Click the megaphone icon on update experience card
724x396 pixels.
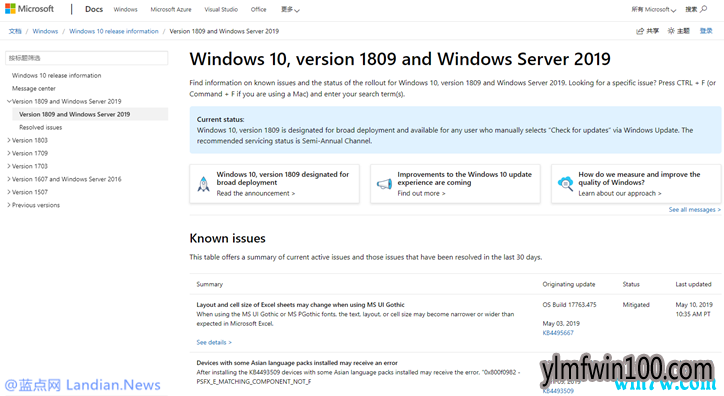point(384,184)
